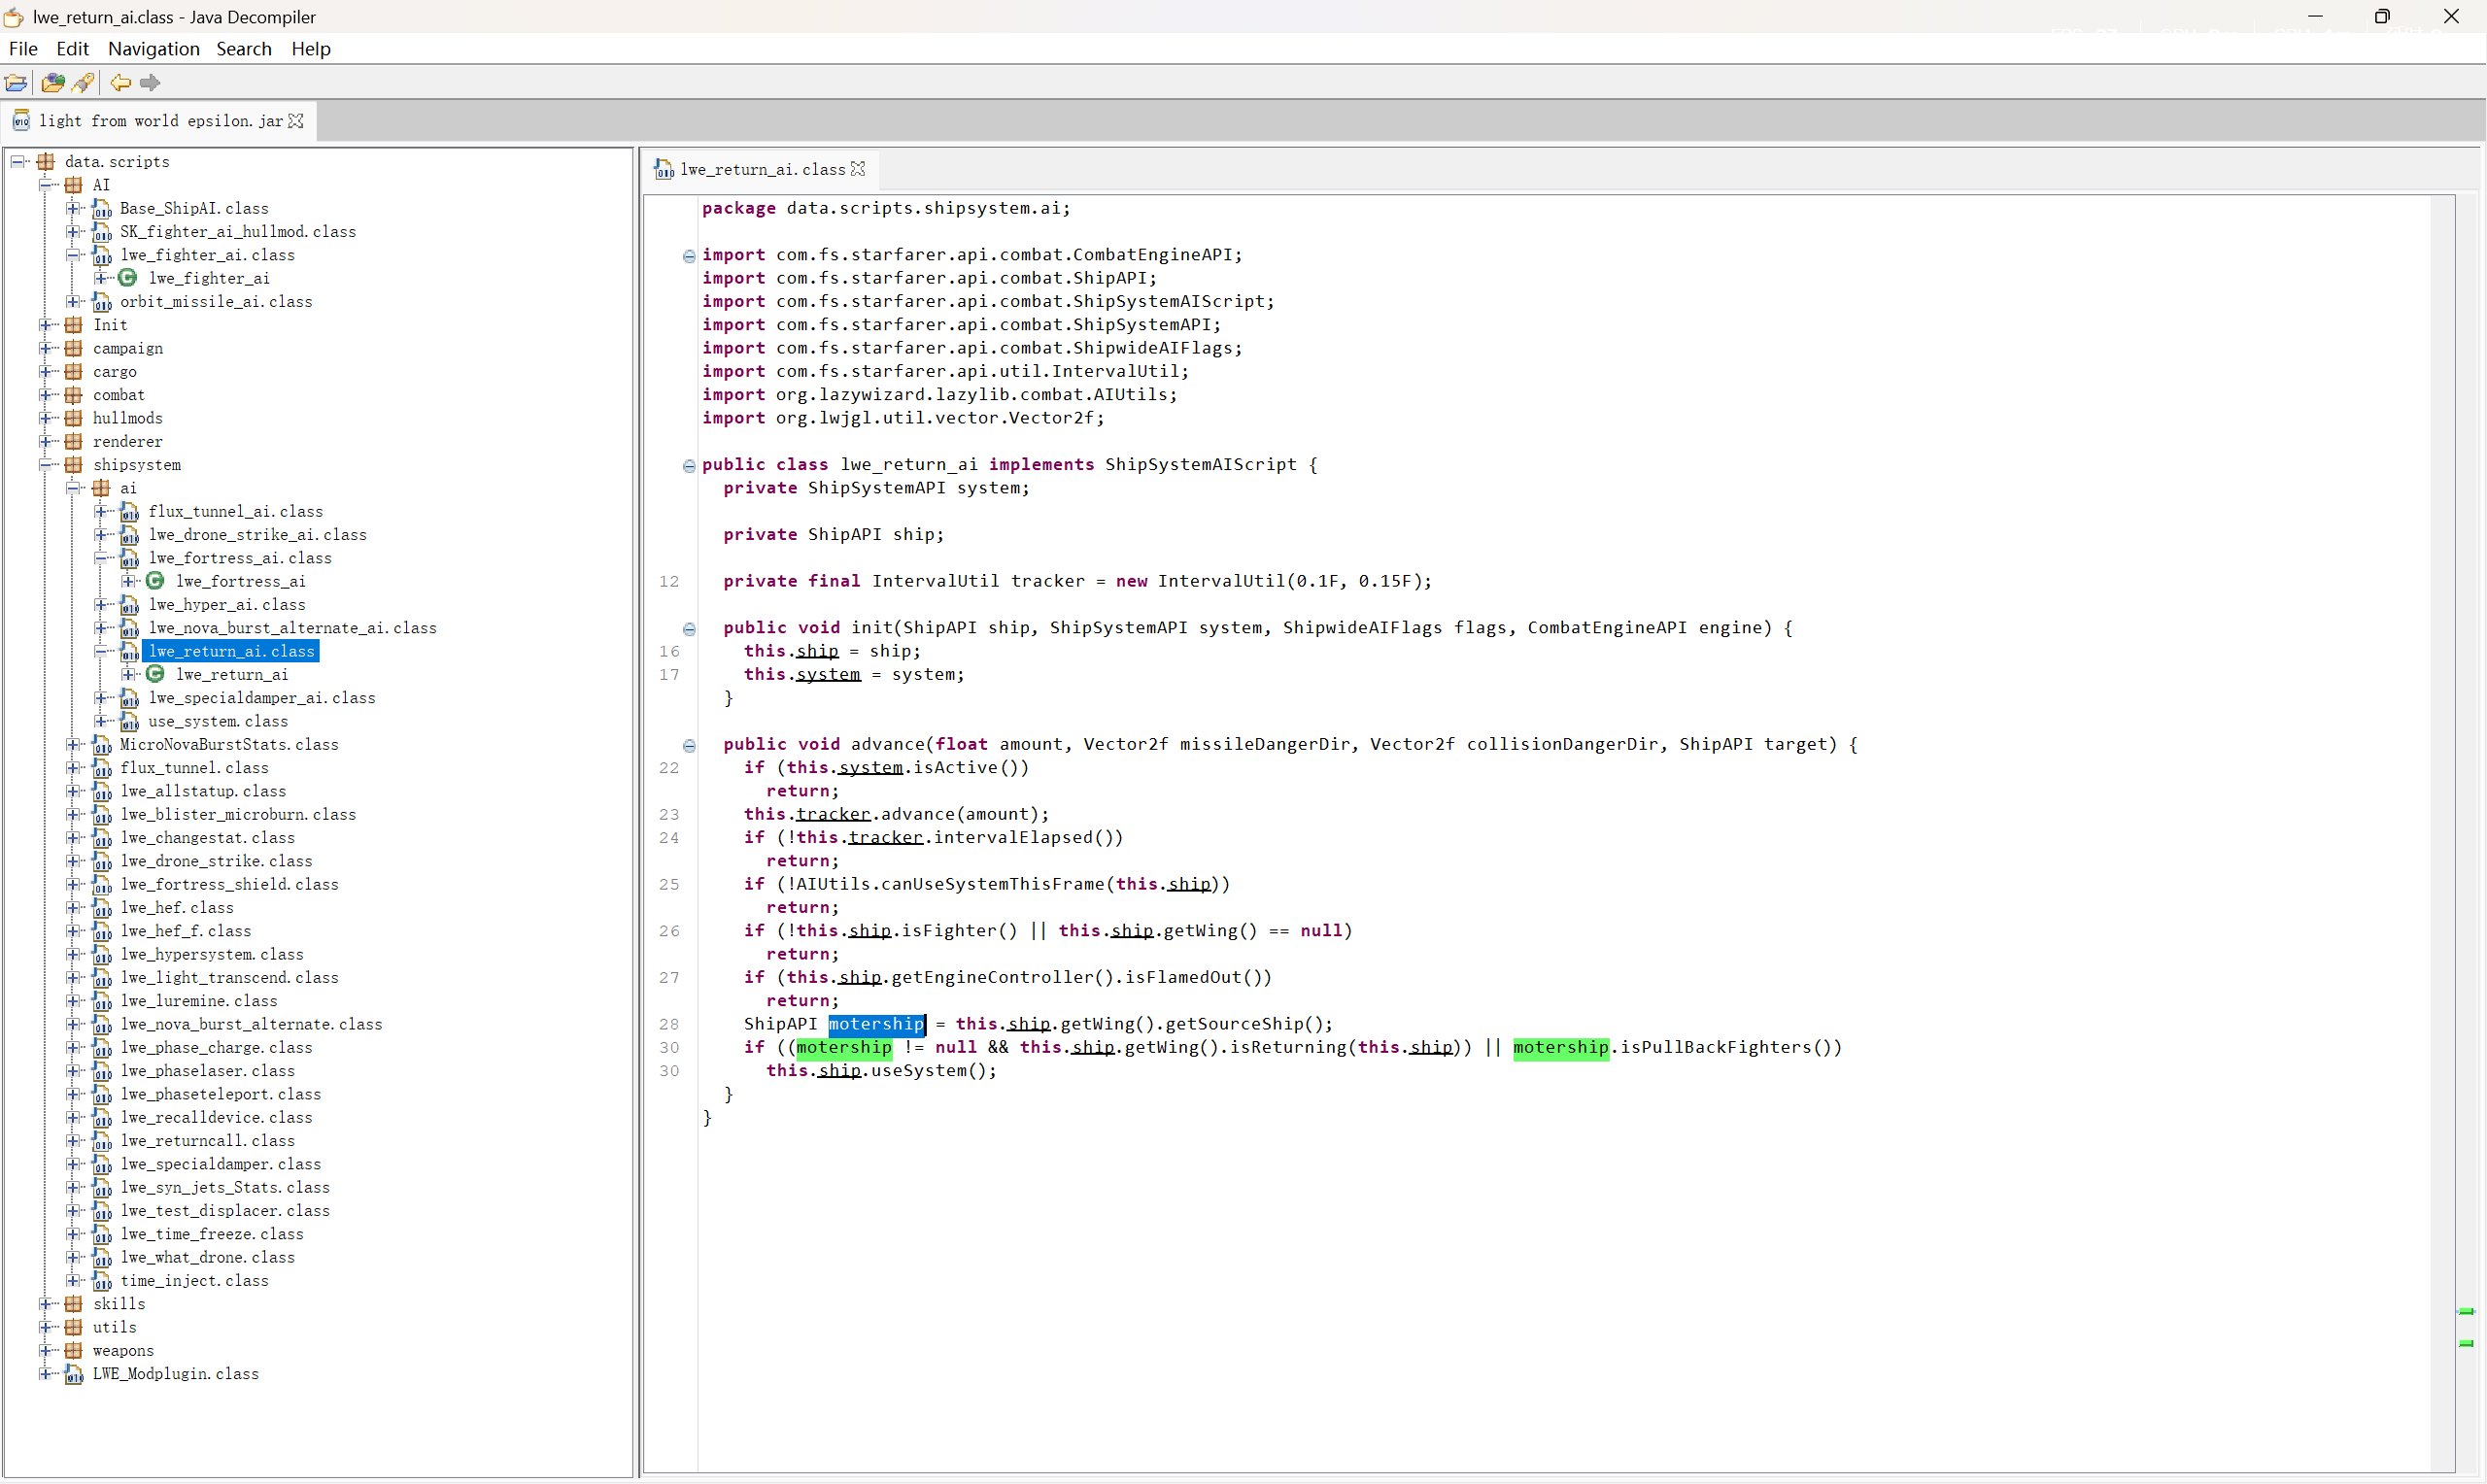Click the Search toolbar icon
The height and width of the screenshot is (1484, 2487).
[84, 83]
